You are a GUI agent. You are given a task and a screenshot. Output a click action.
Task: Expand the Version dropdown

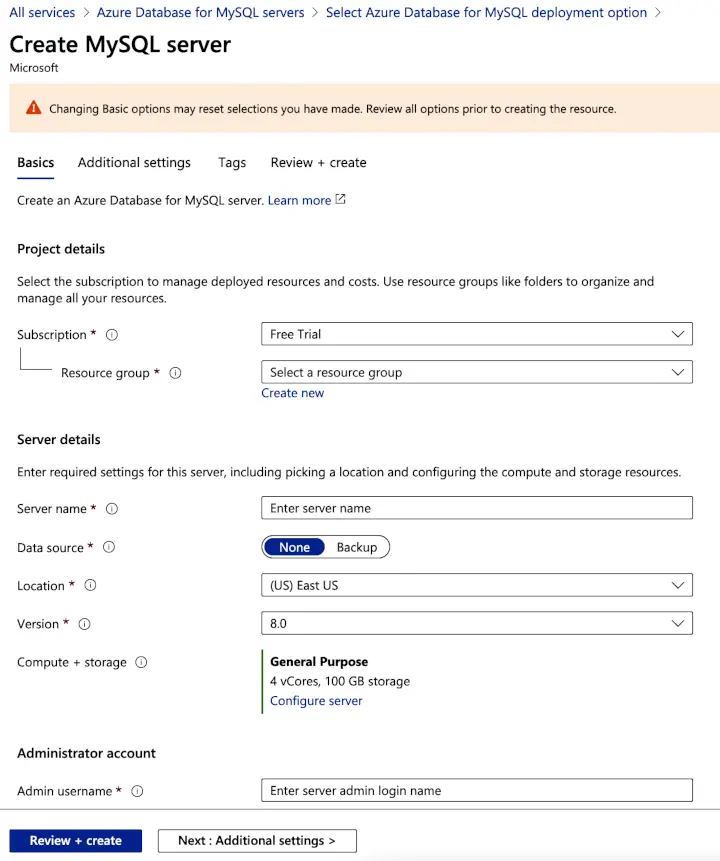476,623
